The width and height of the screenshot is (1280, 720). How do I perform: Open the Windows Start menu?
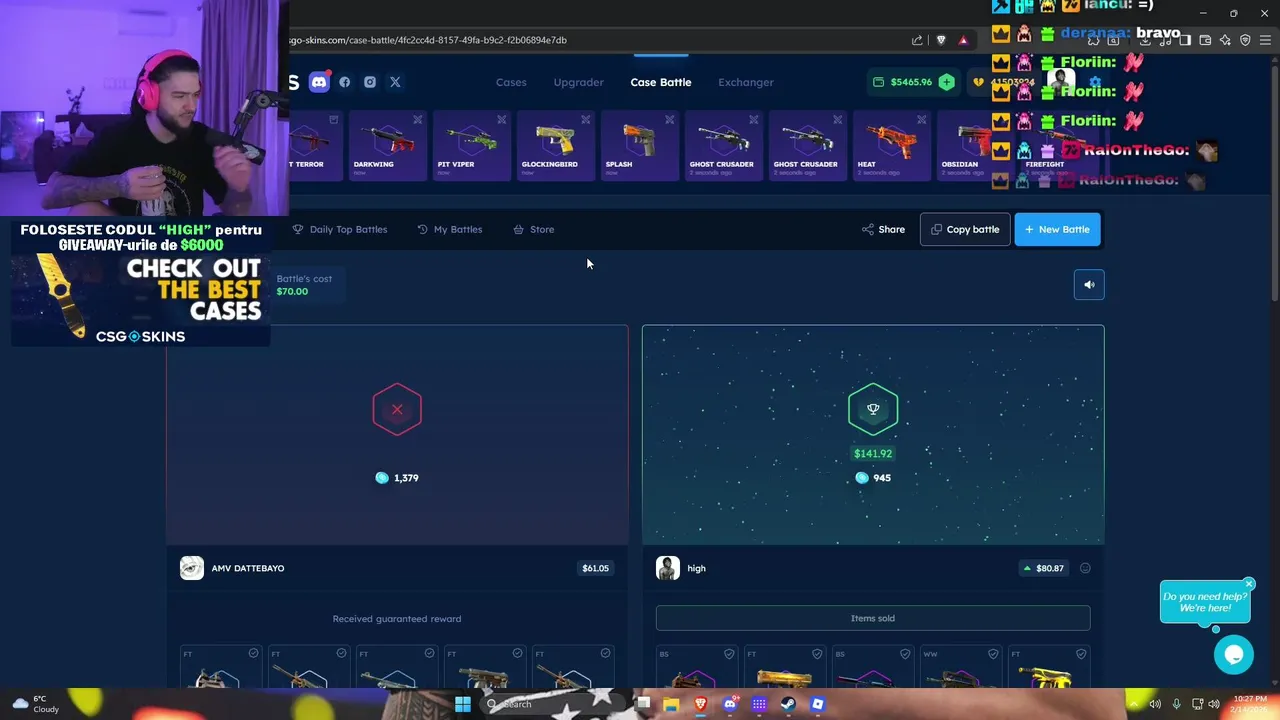(x=462, y=704)
